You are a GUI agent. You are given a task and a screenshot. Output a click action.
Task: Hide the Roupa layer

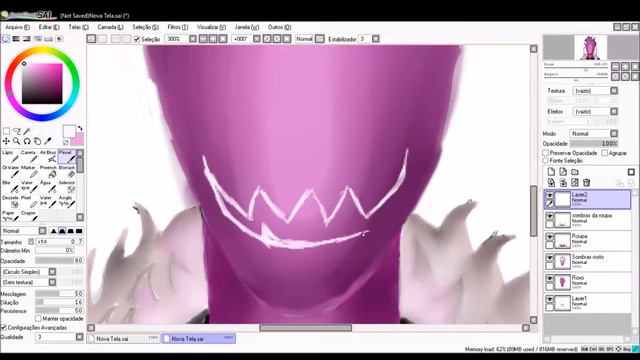550,237
